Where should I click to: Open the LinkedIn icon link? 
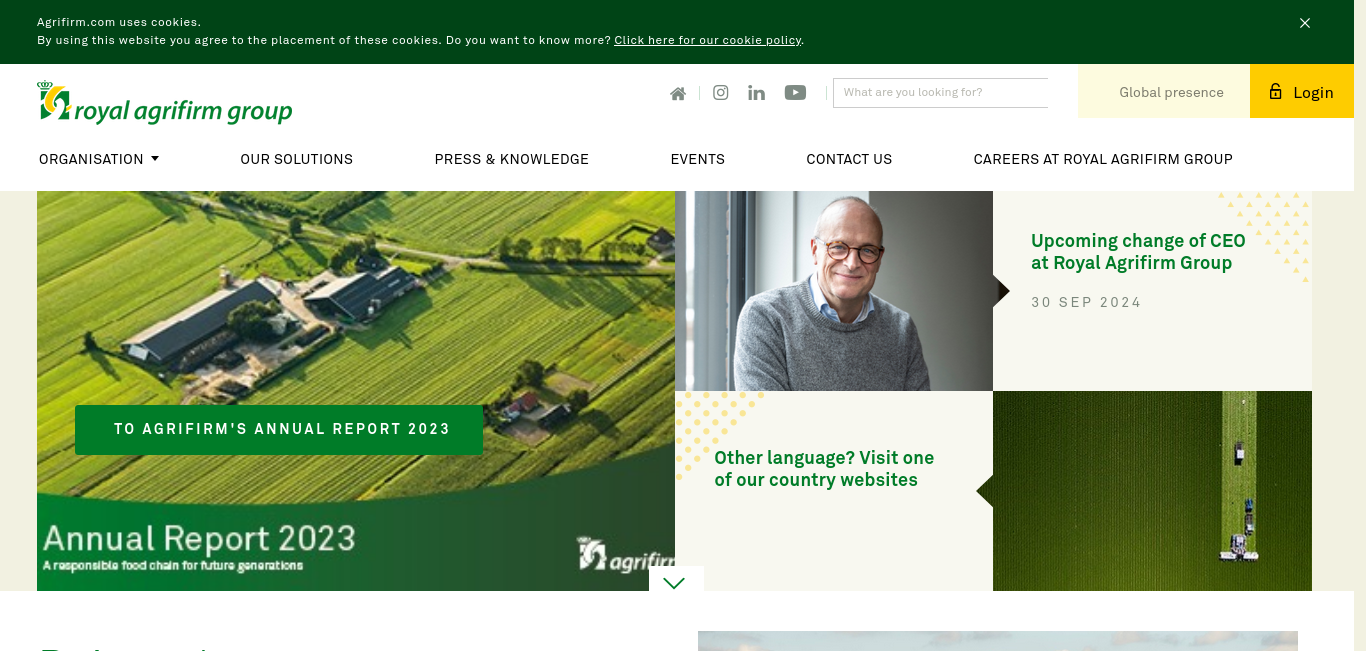[756, 93]
